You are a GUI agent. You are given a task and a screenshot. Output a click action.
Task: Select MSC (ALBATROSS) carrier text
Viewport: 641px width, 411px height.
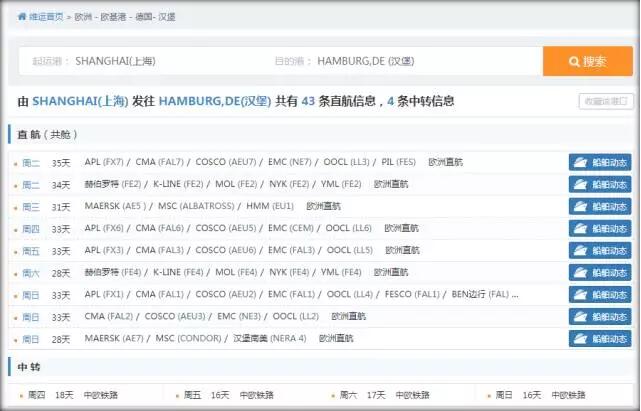[x=196, y=206]
